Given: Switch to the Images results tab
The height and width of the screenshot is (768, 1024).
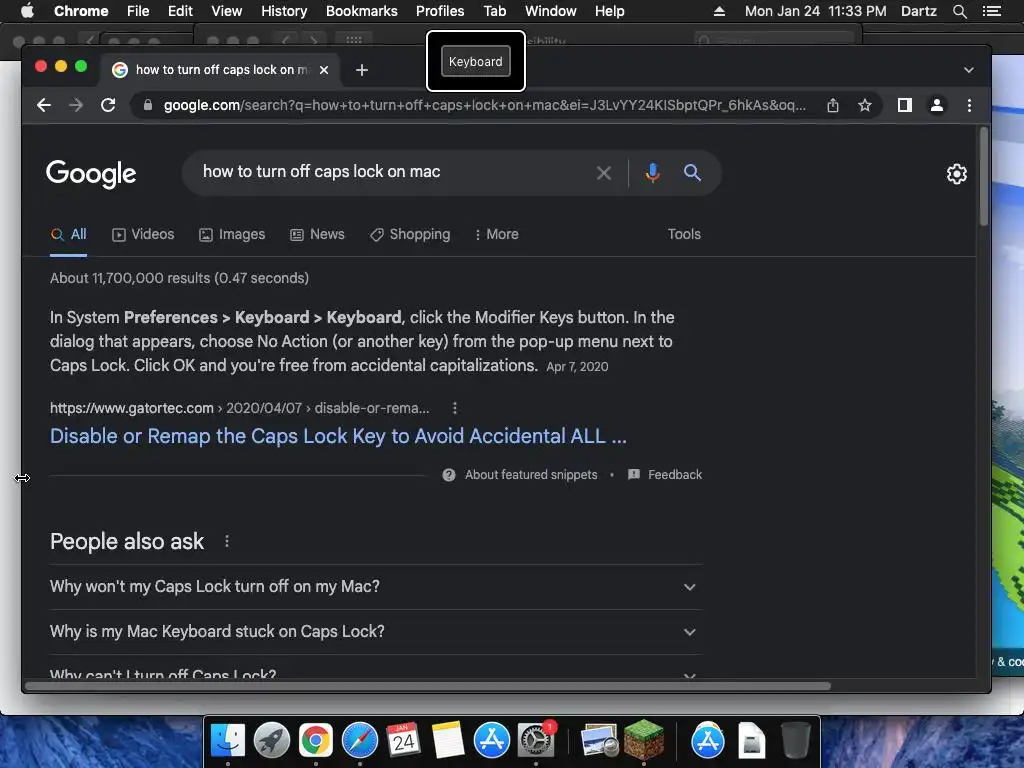Looking at the screenshot, I should click(232, 234).
